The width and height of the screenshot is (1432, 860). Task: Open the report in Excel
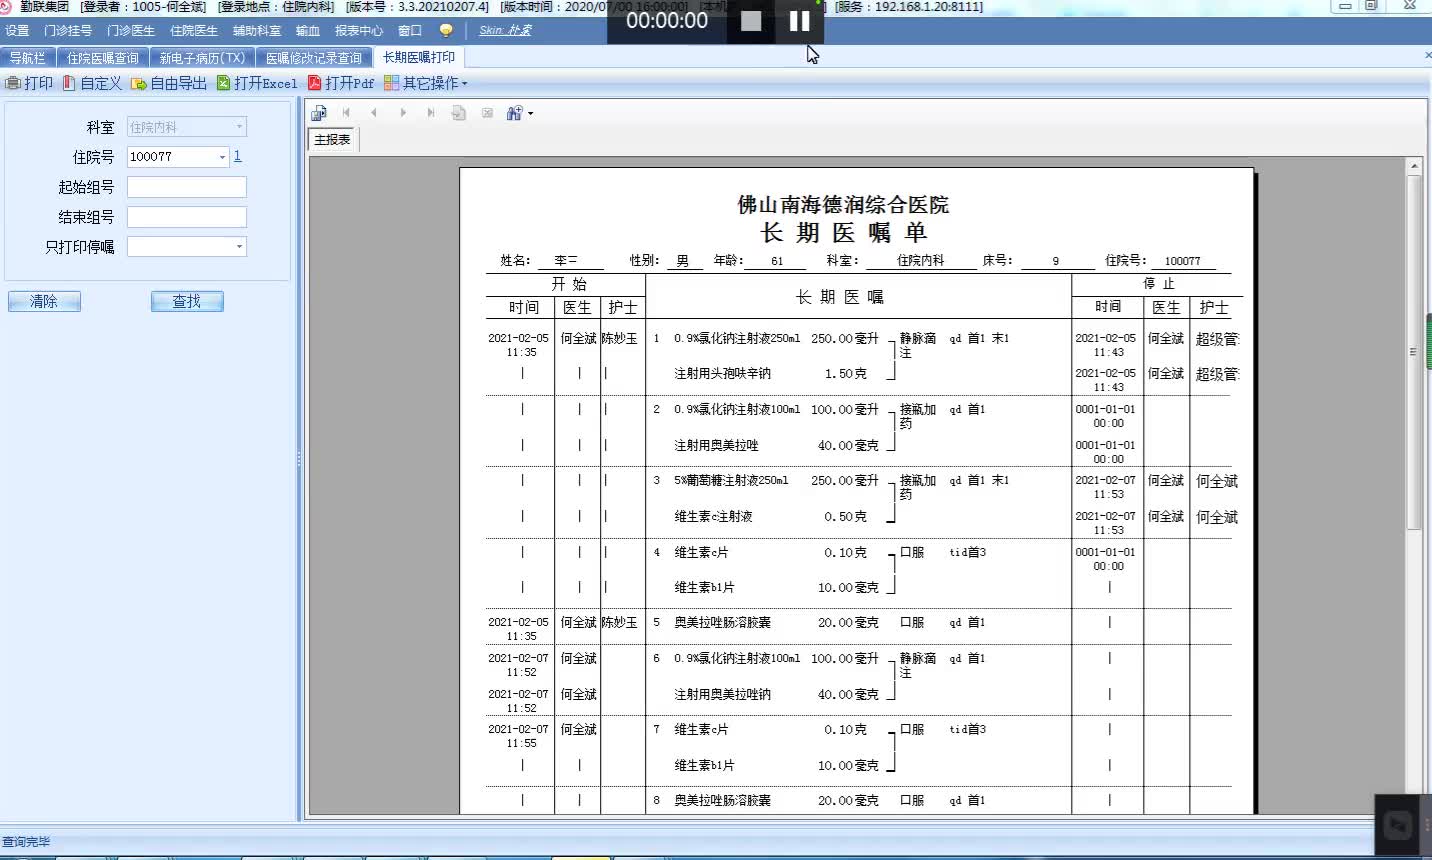click(x=257, y=83)
